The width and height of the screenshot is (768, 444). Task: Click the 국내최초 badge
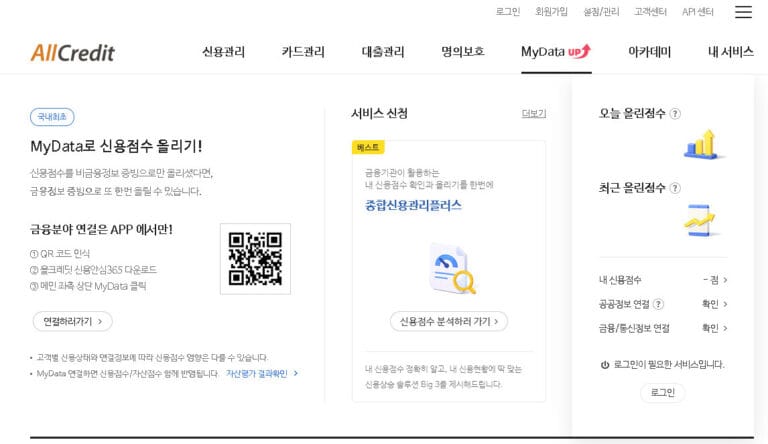pyautogui.click(x=52, y=117)
